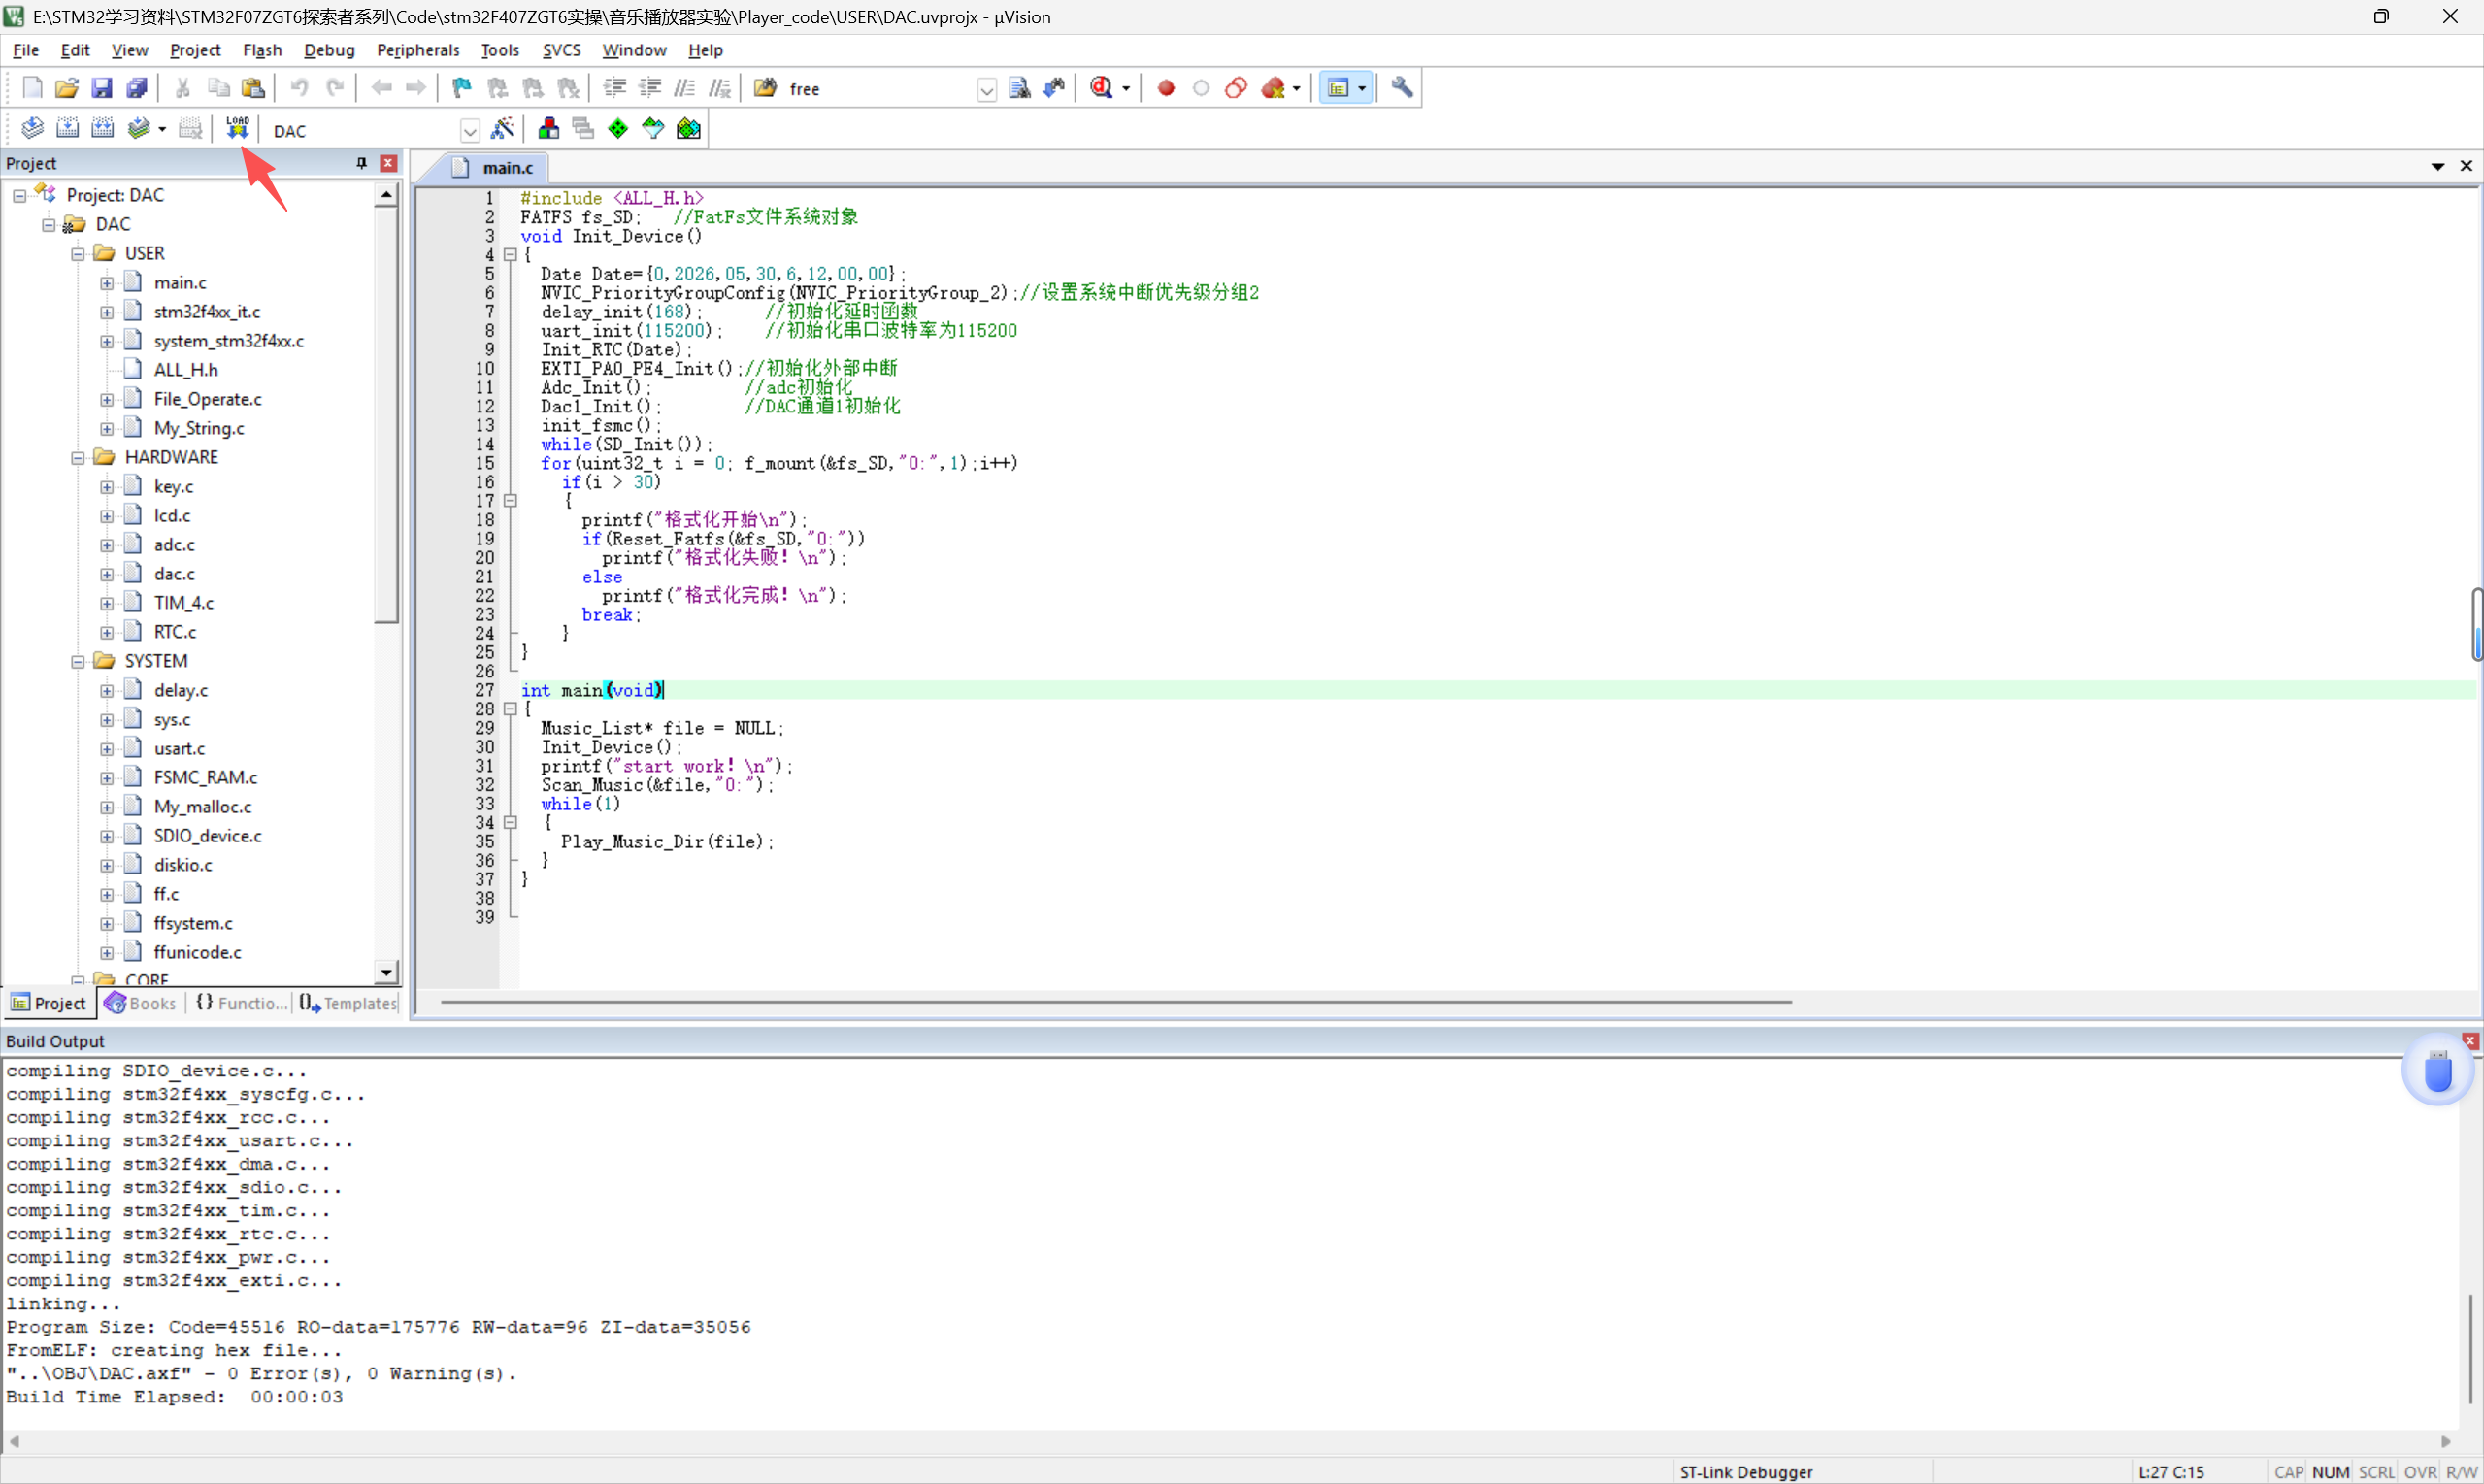Toggle the CAP status indicator
This screenshot has height=1484, width=2484.
pos(2288,1472)
